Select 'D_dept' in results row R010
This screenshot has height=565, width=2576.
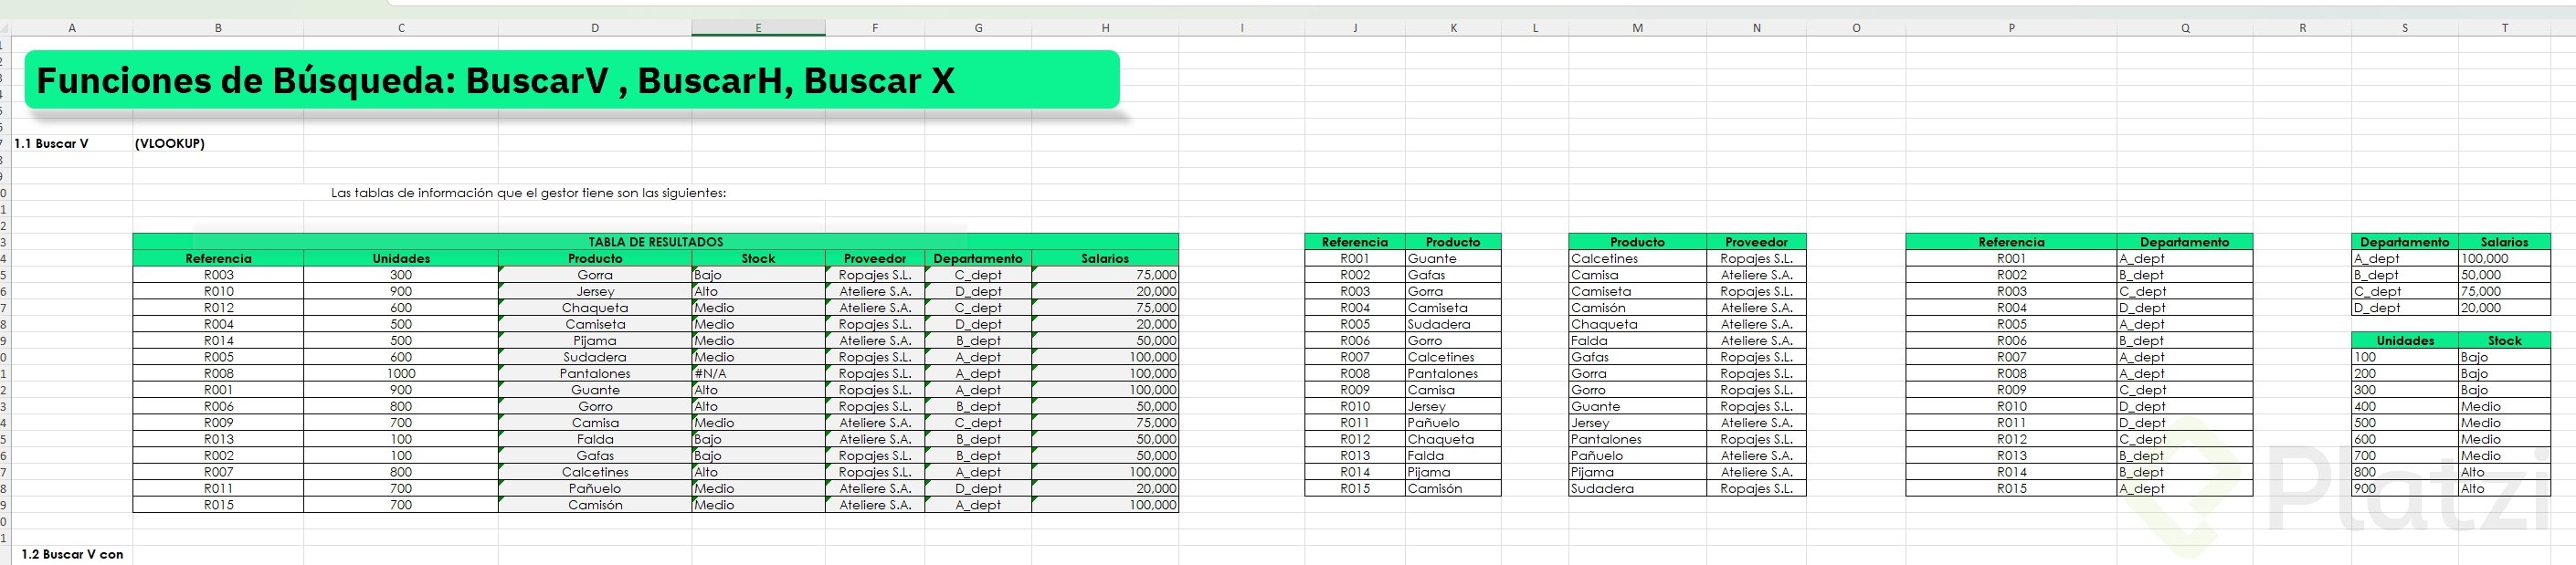(x=978, y=291)
